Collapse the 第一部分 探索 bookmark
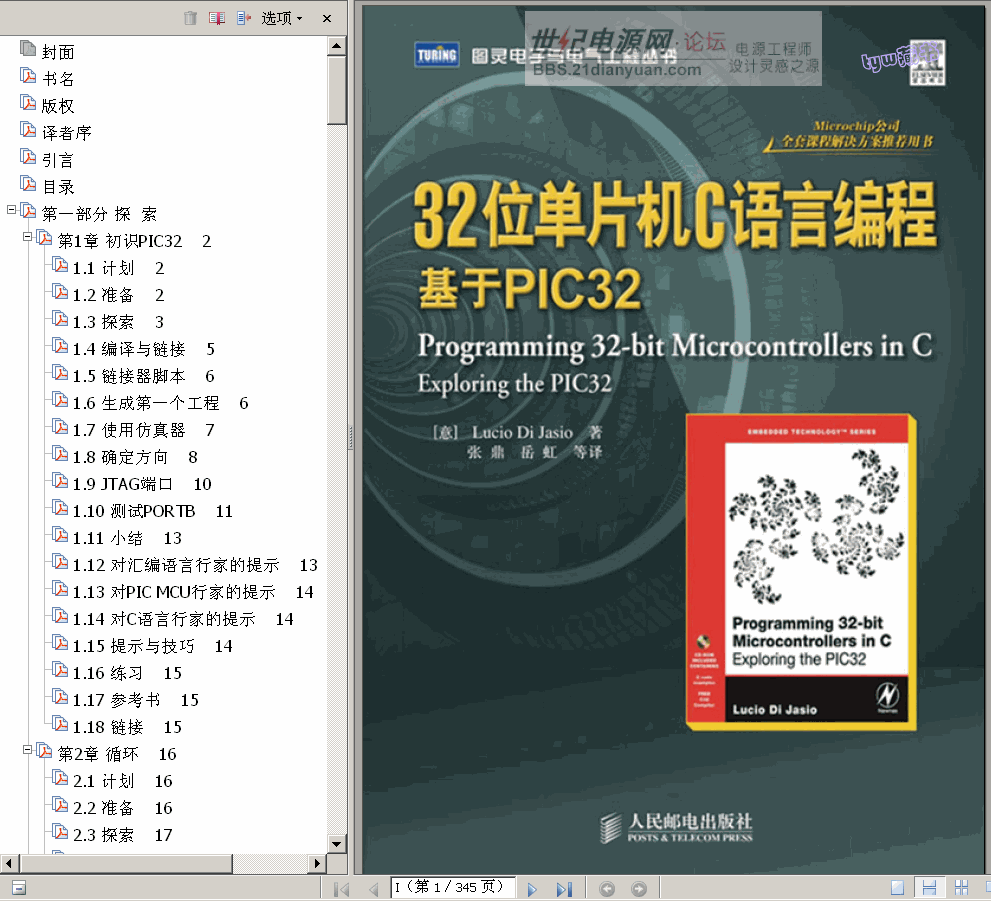The width and height of the screenshot is (991, 901). (x=11, y=209)
